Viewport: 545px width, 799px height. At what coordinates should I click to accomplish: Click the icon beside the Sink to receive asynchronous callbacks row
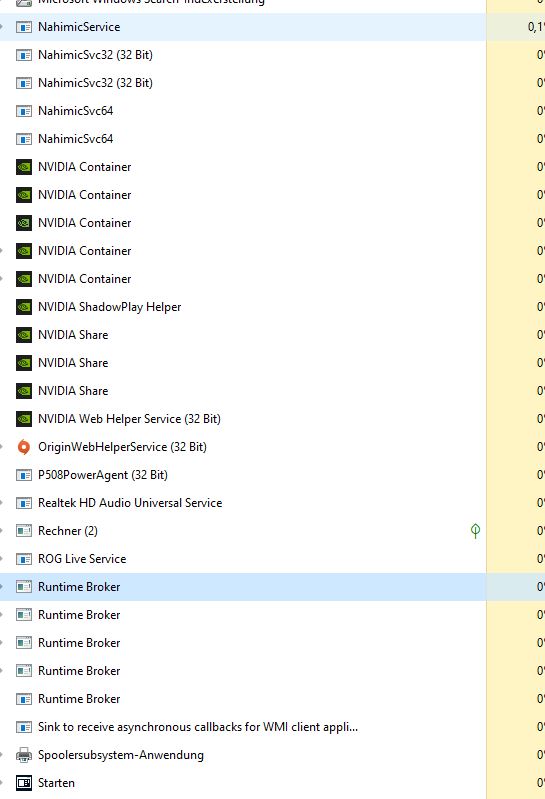click(23, 727)
